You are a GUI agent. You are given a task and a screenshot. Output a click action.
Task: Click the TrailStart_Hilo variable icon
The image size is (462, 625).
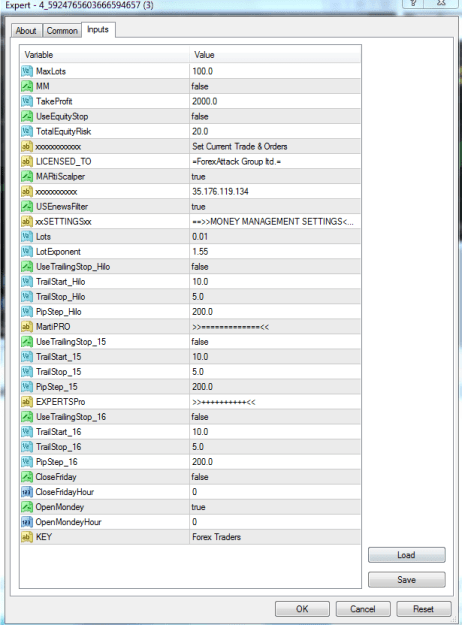[x=27, y=282]
